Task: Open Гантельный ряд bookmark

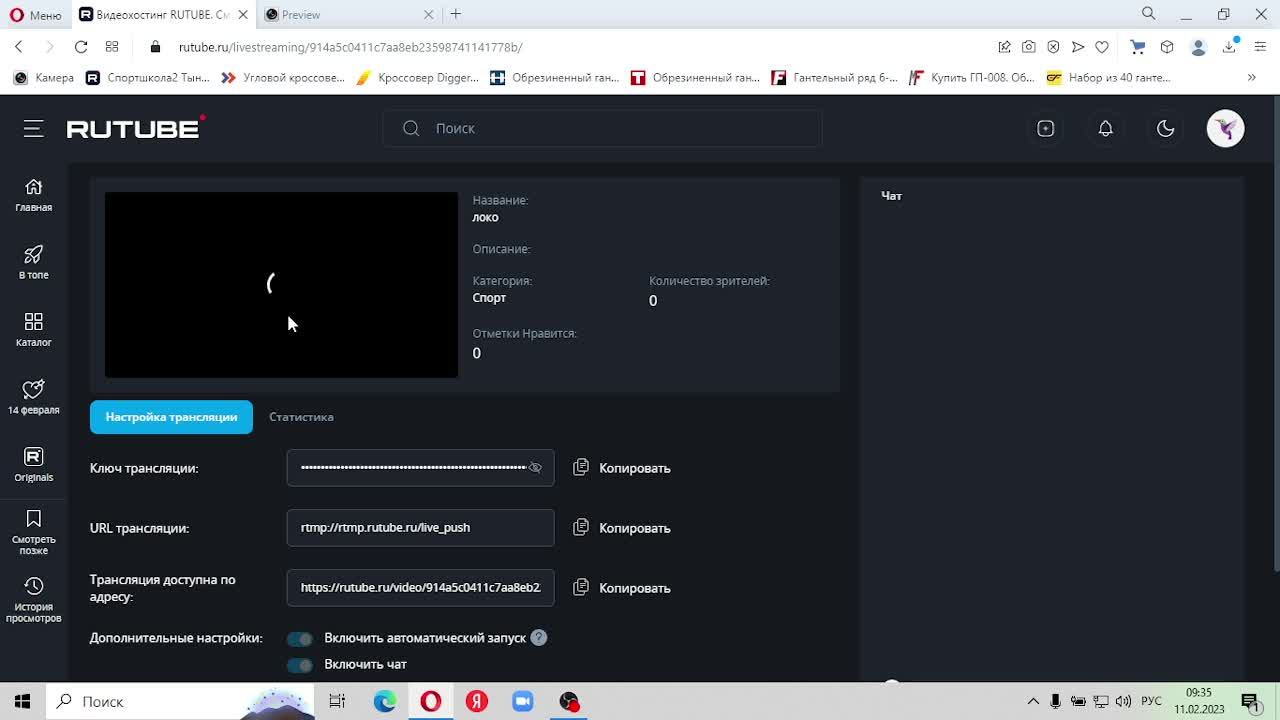Action: click(x=834, y=77)
